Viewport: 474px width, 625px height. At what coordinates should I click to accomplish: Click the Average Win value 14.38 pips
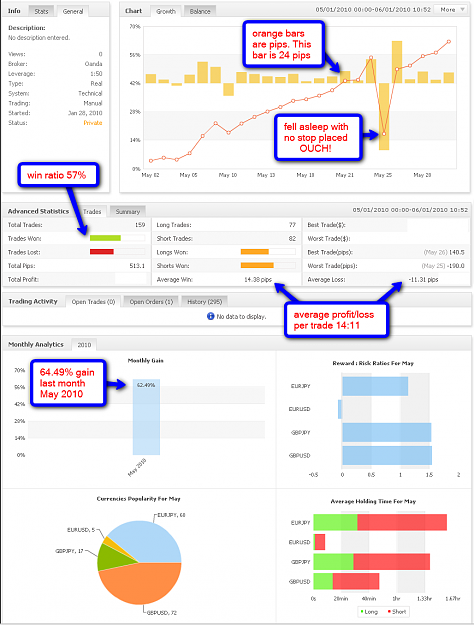click(258, 279)
